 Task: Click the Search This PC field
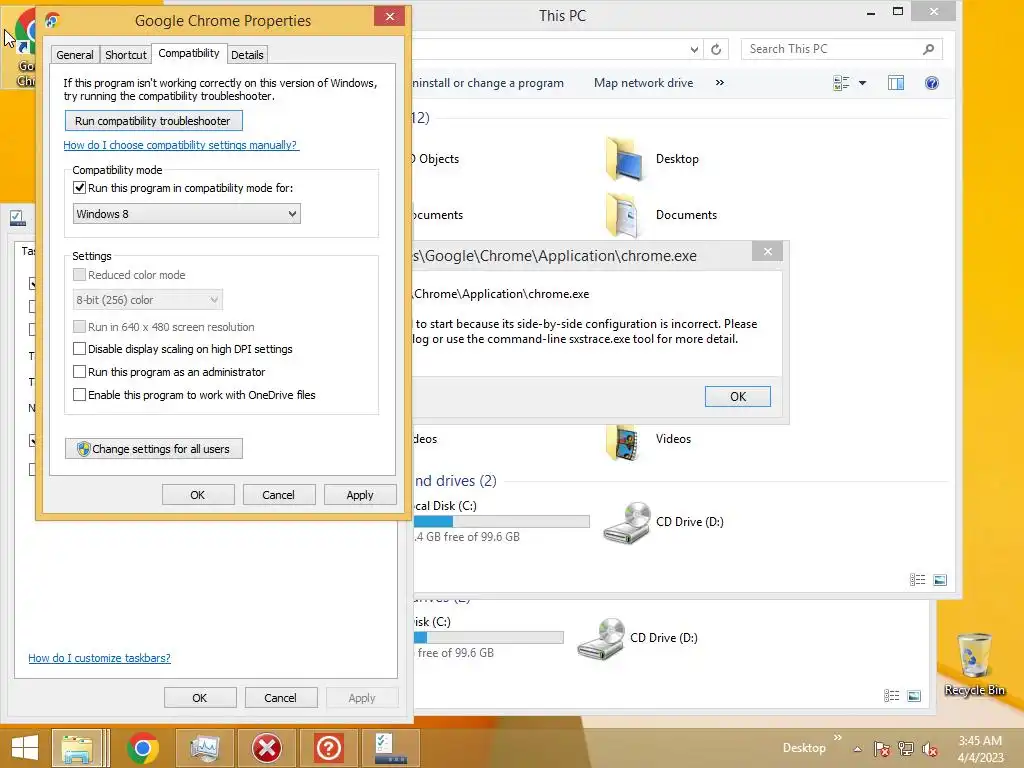click(x=841, y=49)
